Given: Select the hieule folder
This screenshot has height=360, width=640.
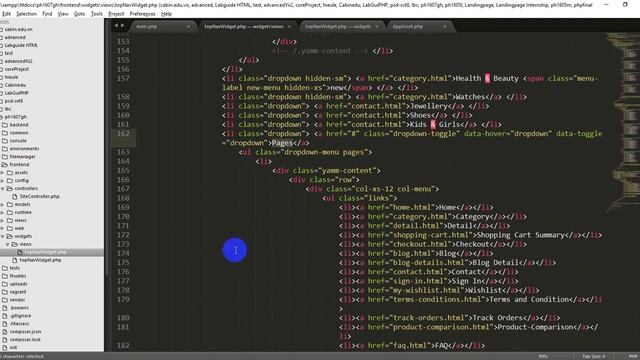Looking at the screenshot, I should click(11, 77).
